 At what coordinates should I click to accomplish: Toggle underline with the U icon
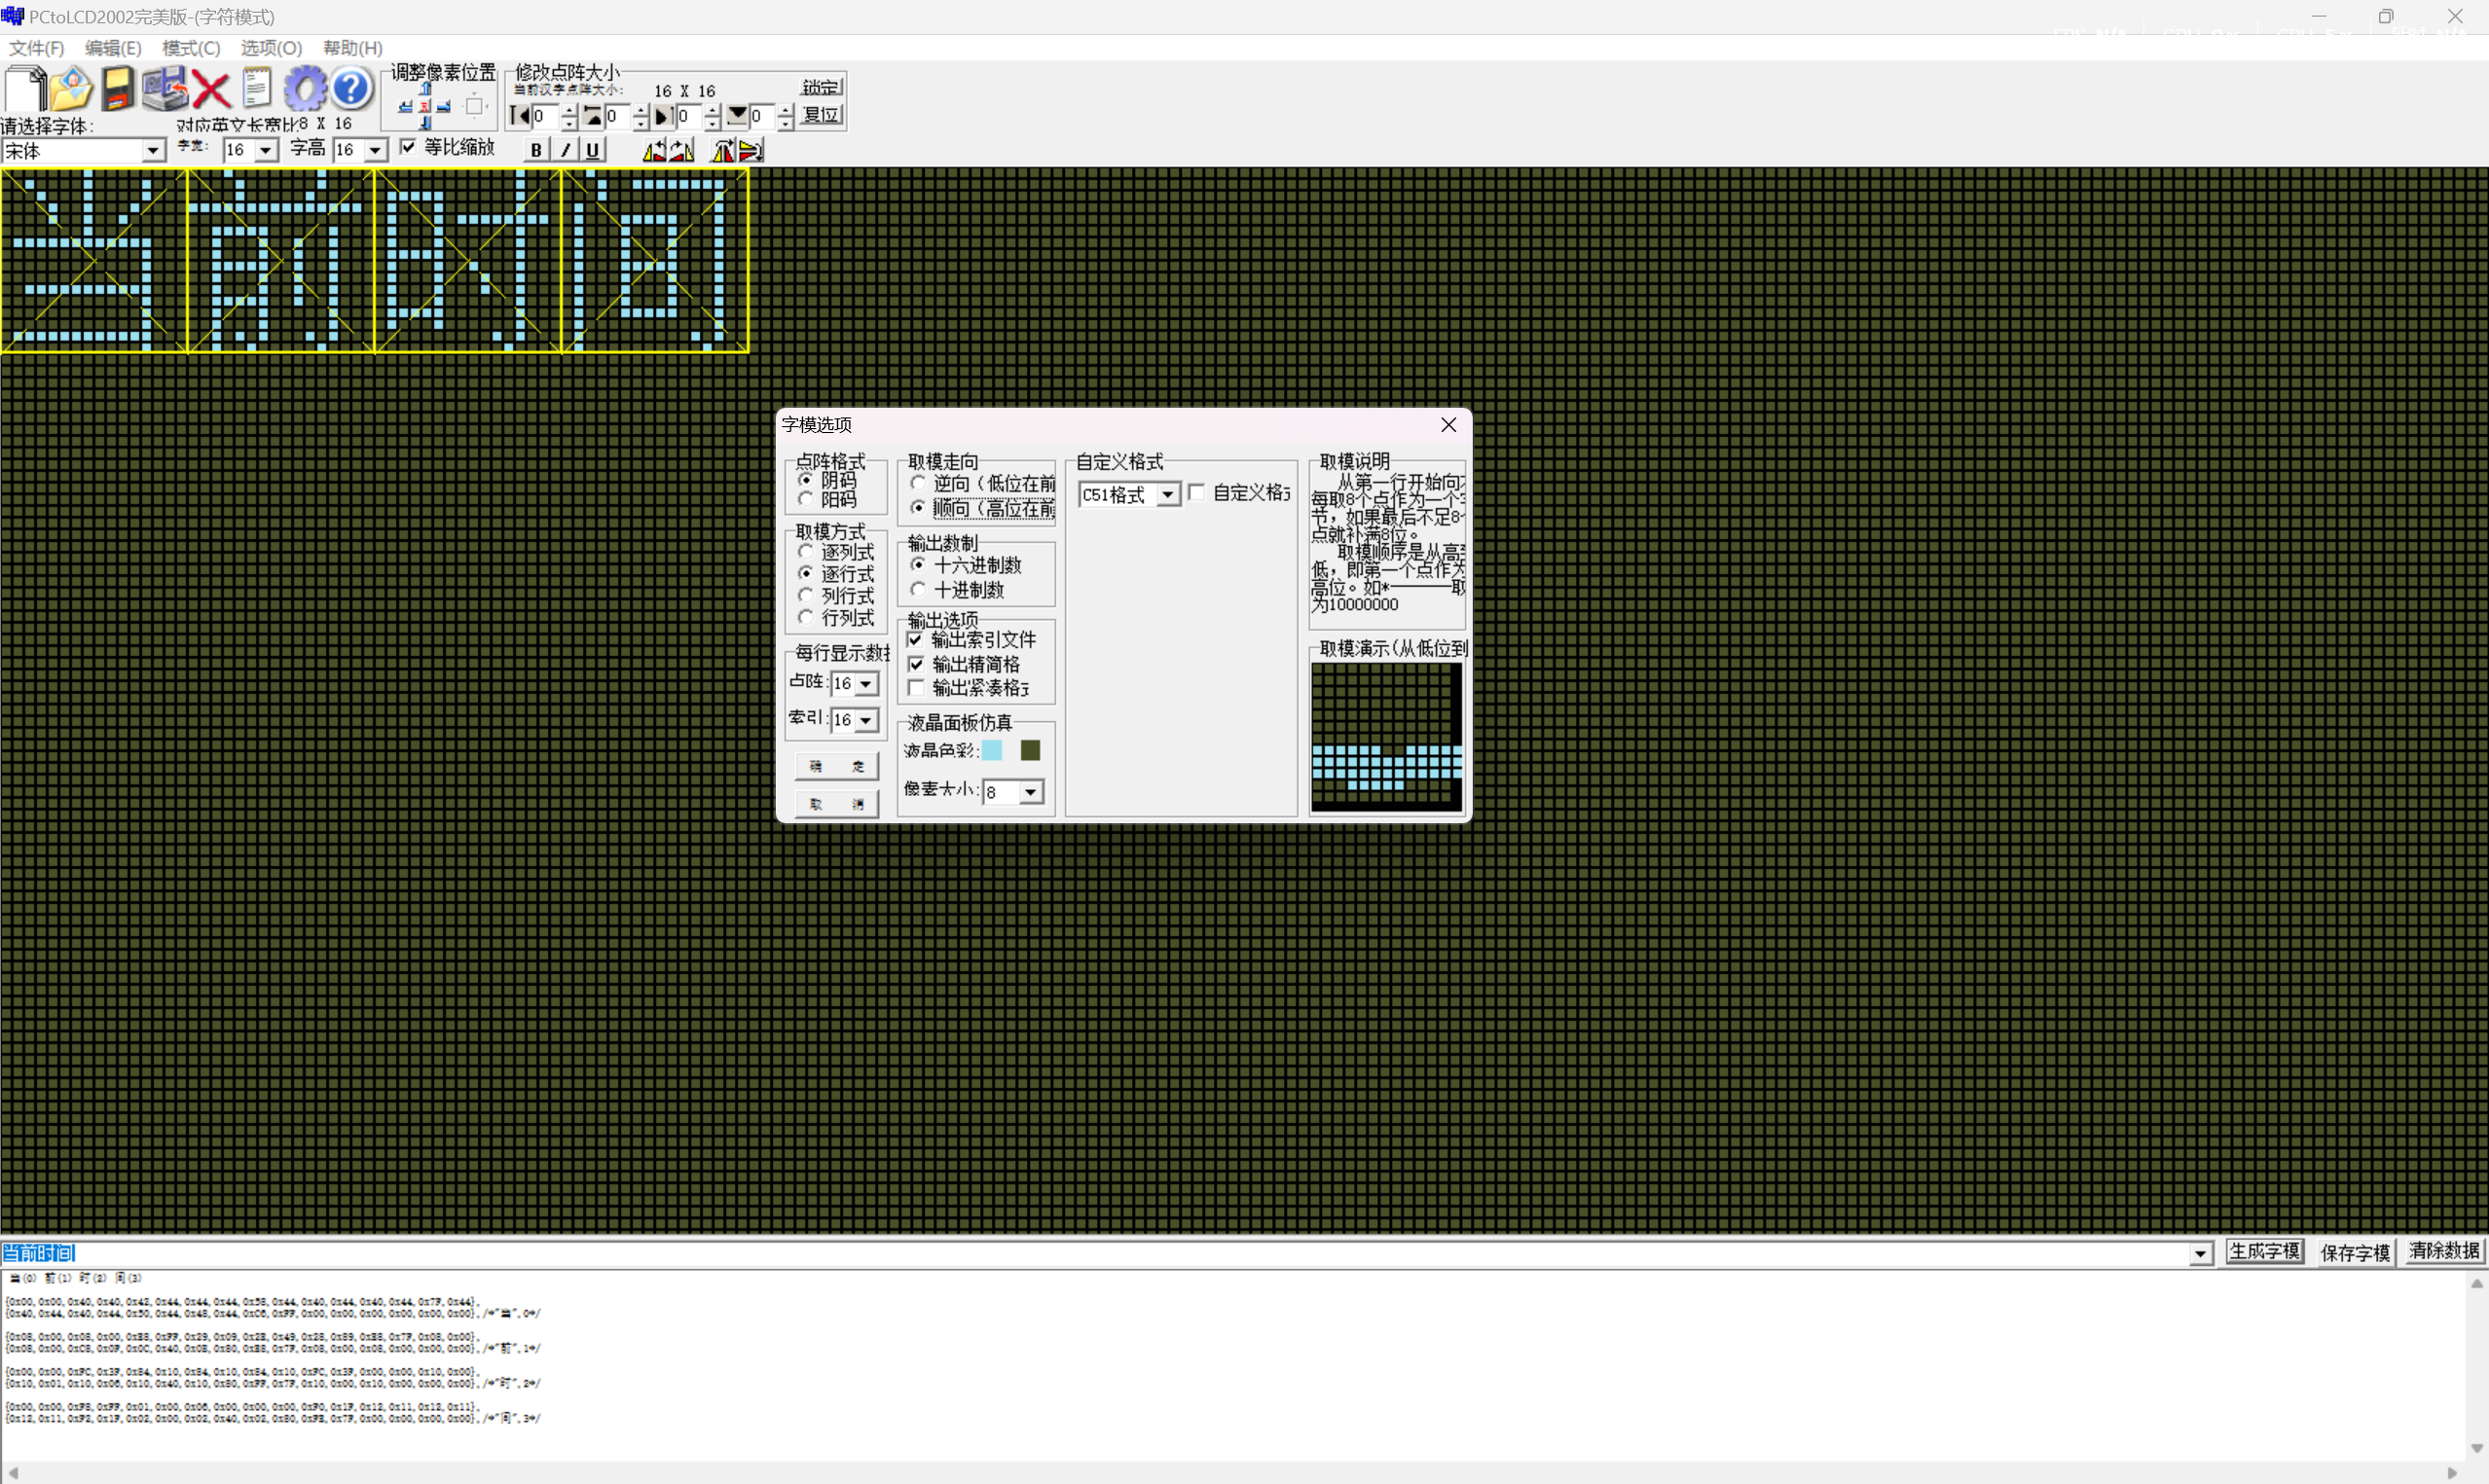pyautogui.click(x=593, y=150)
